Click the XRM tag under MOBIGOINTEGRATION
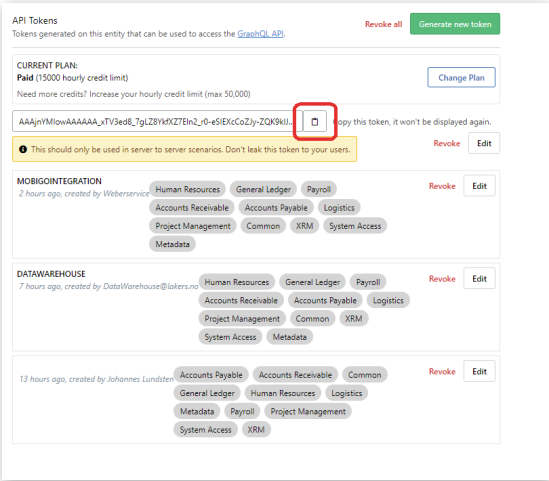 coord(304,226)
